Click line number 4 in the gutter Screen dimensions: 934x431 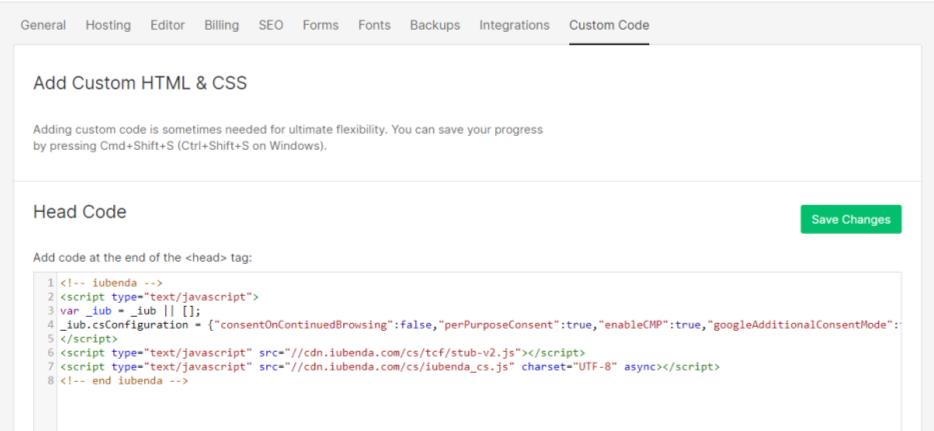[x=51, y=324]
